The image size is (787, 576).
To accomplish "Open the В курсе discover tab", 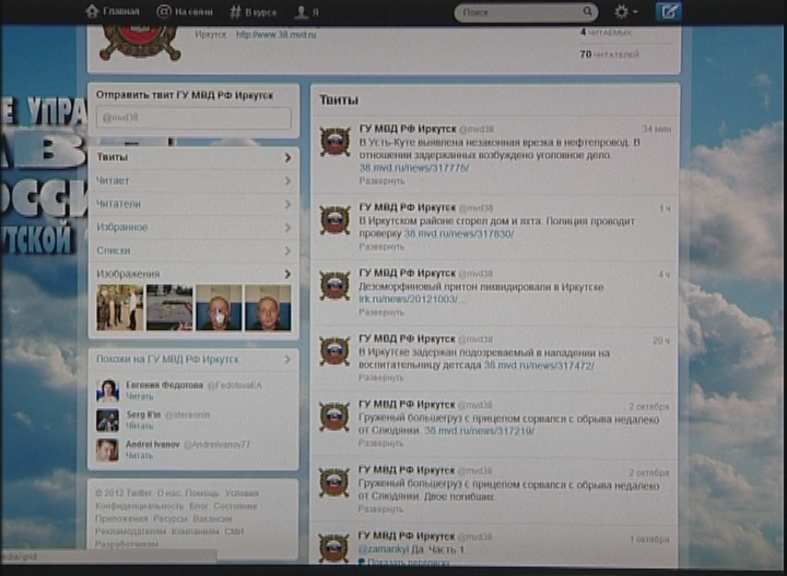I will tap(253, 12).
